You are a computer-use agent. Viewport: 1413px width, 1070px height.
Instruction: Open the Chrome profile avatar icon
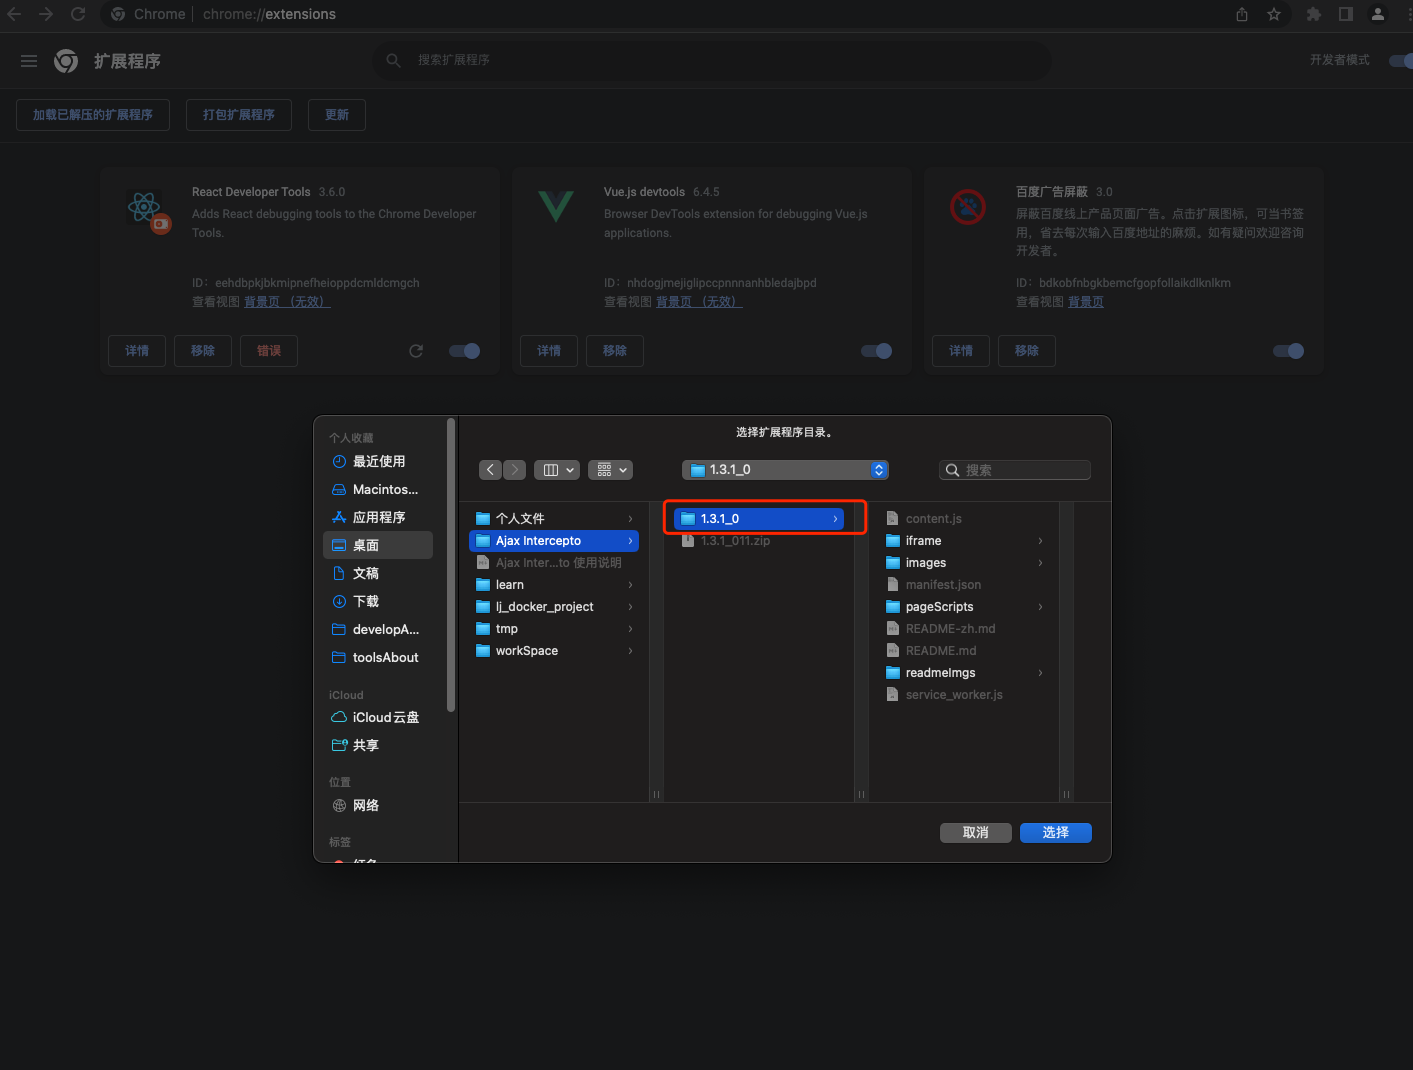pos(1378,14)
